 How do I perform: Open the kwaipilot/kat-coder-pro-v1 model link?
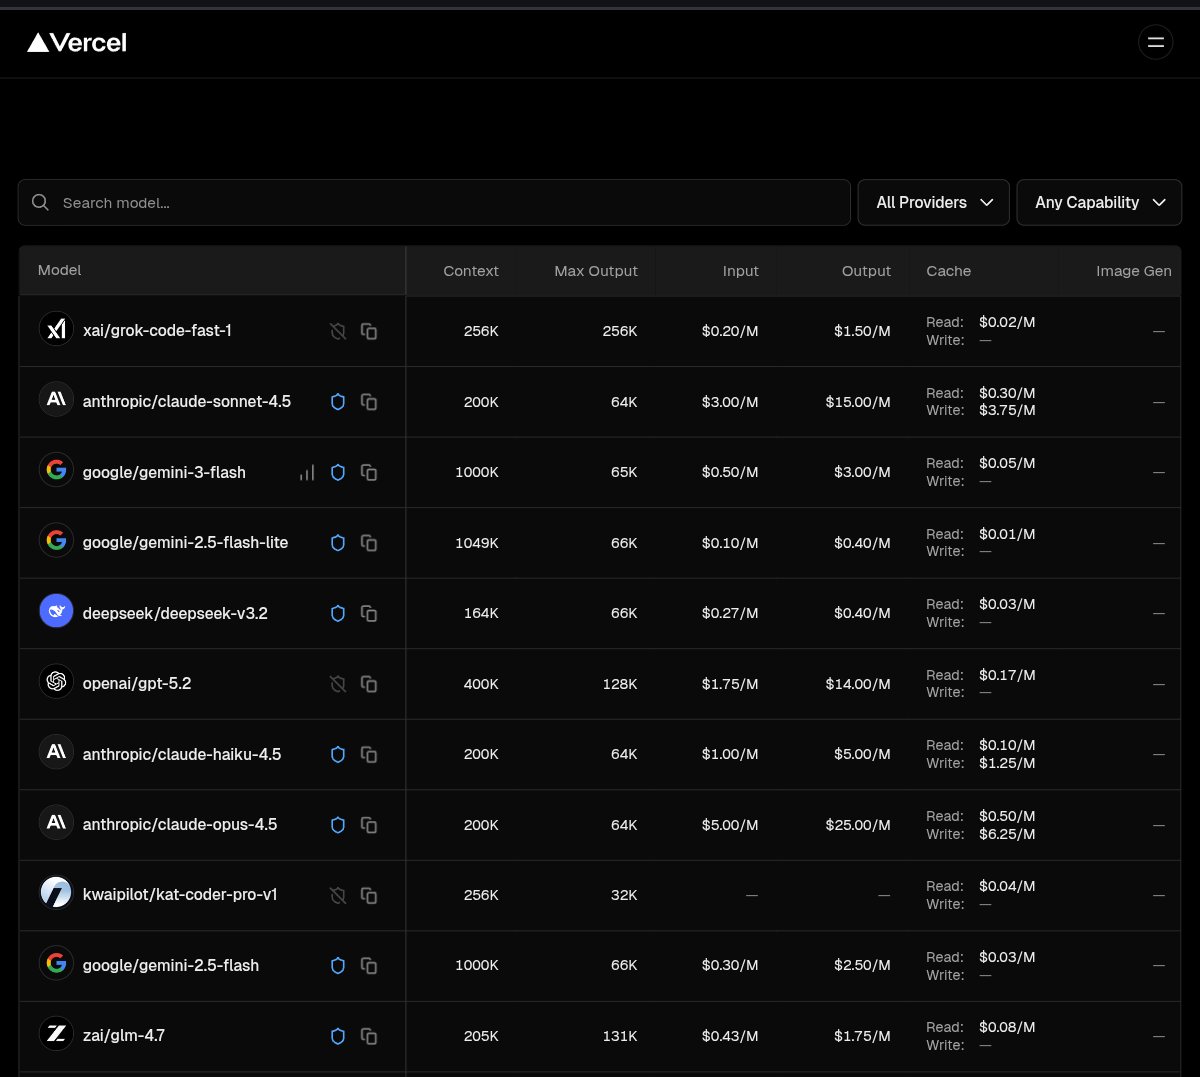(x=180, y=894)
